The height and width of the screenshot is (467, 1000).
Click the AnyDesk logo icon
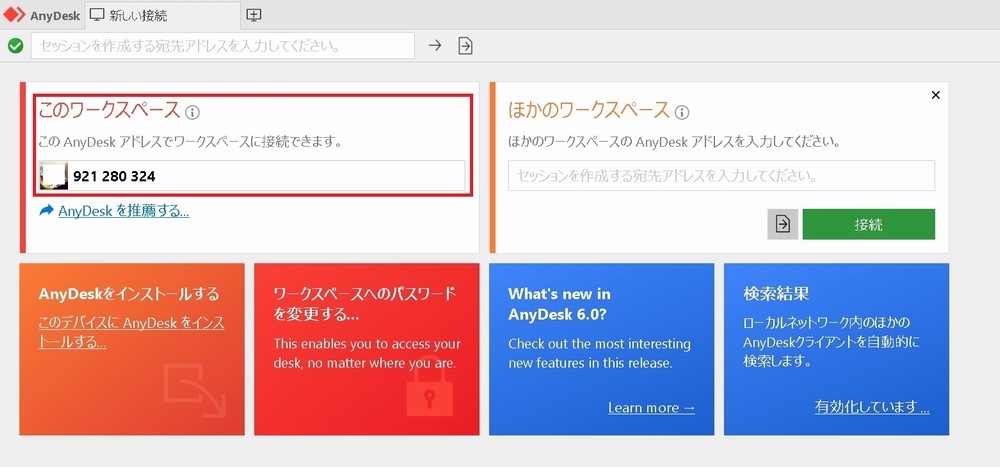13,15
